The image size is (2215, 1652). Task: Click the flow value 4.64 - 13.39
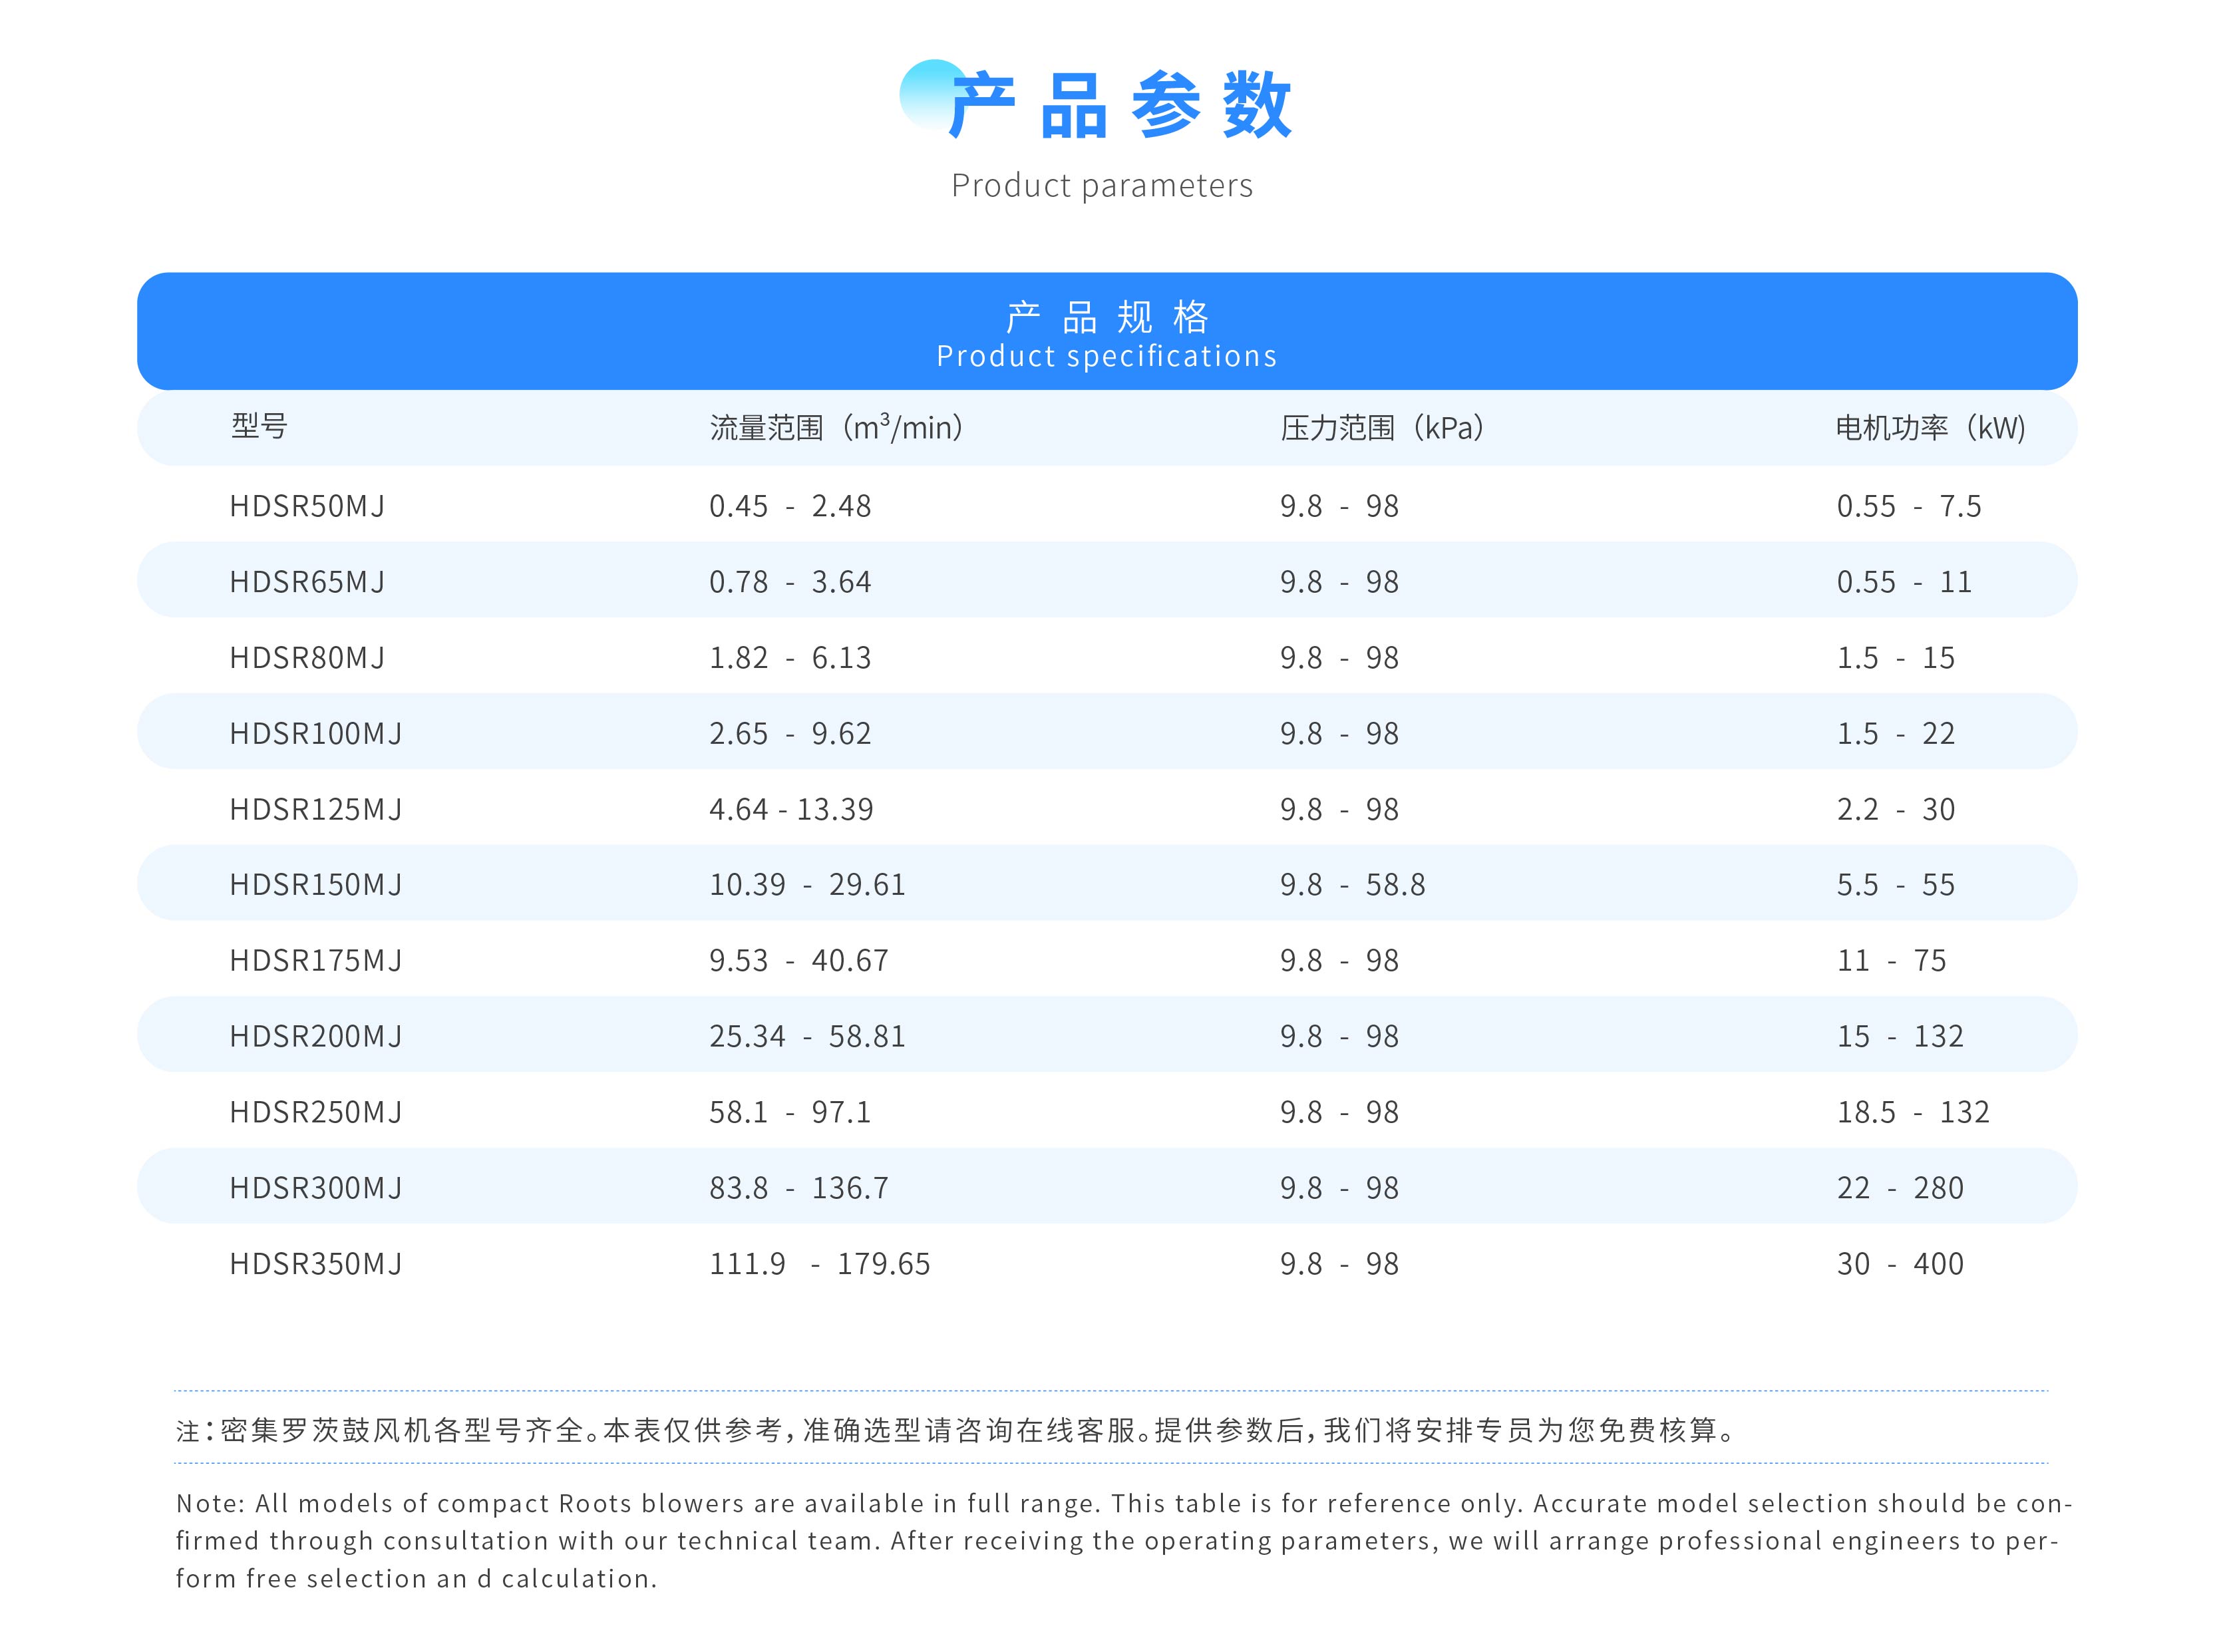791,809
